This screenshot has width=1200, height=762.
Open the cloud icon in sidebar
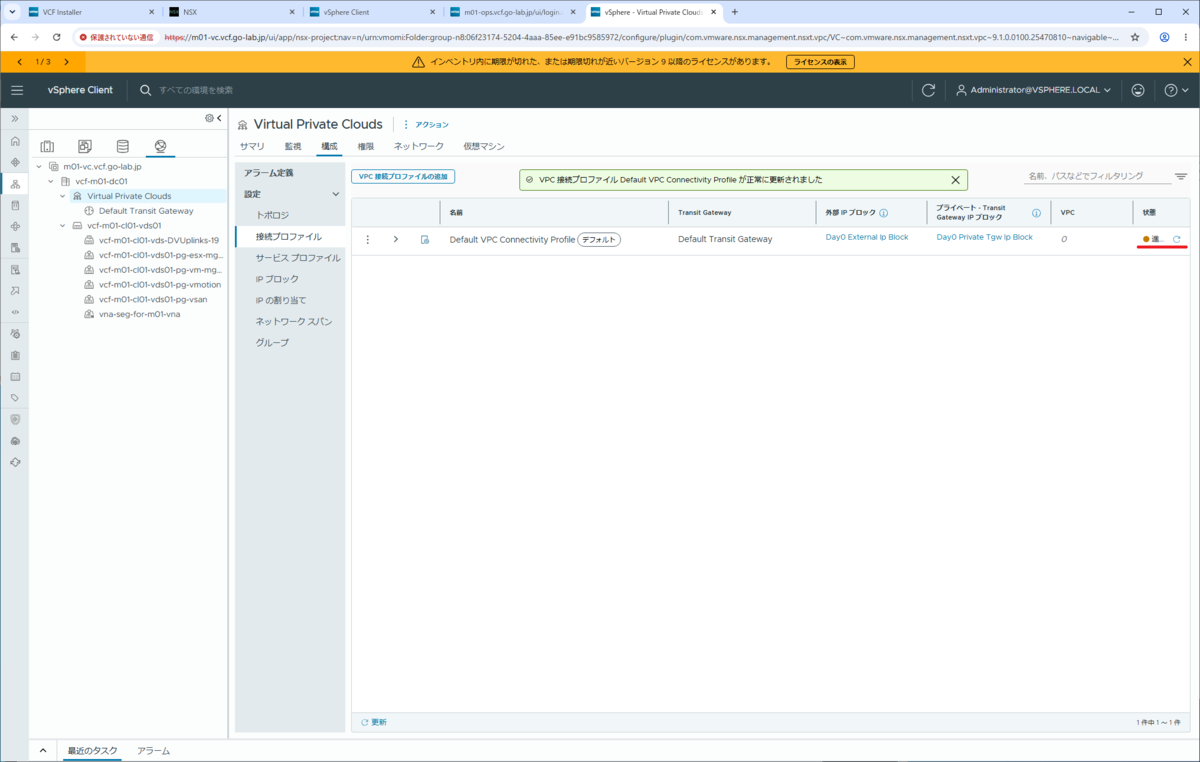[15, 441]
